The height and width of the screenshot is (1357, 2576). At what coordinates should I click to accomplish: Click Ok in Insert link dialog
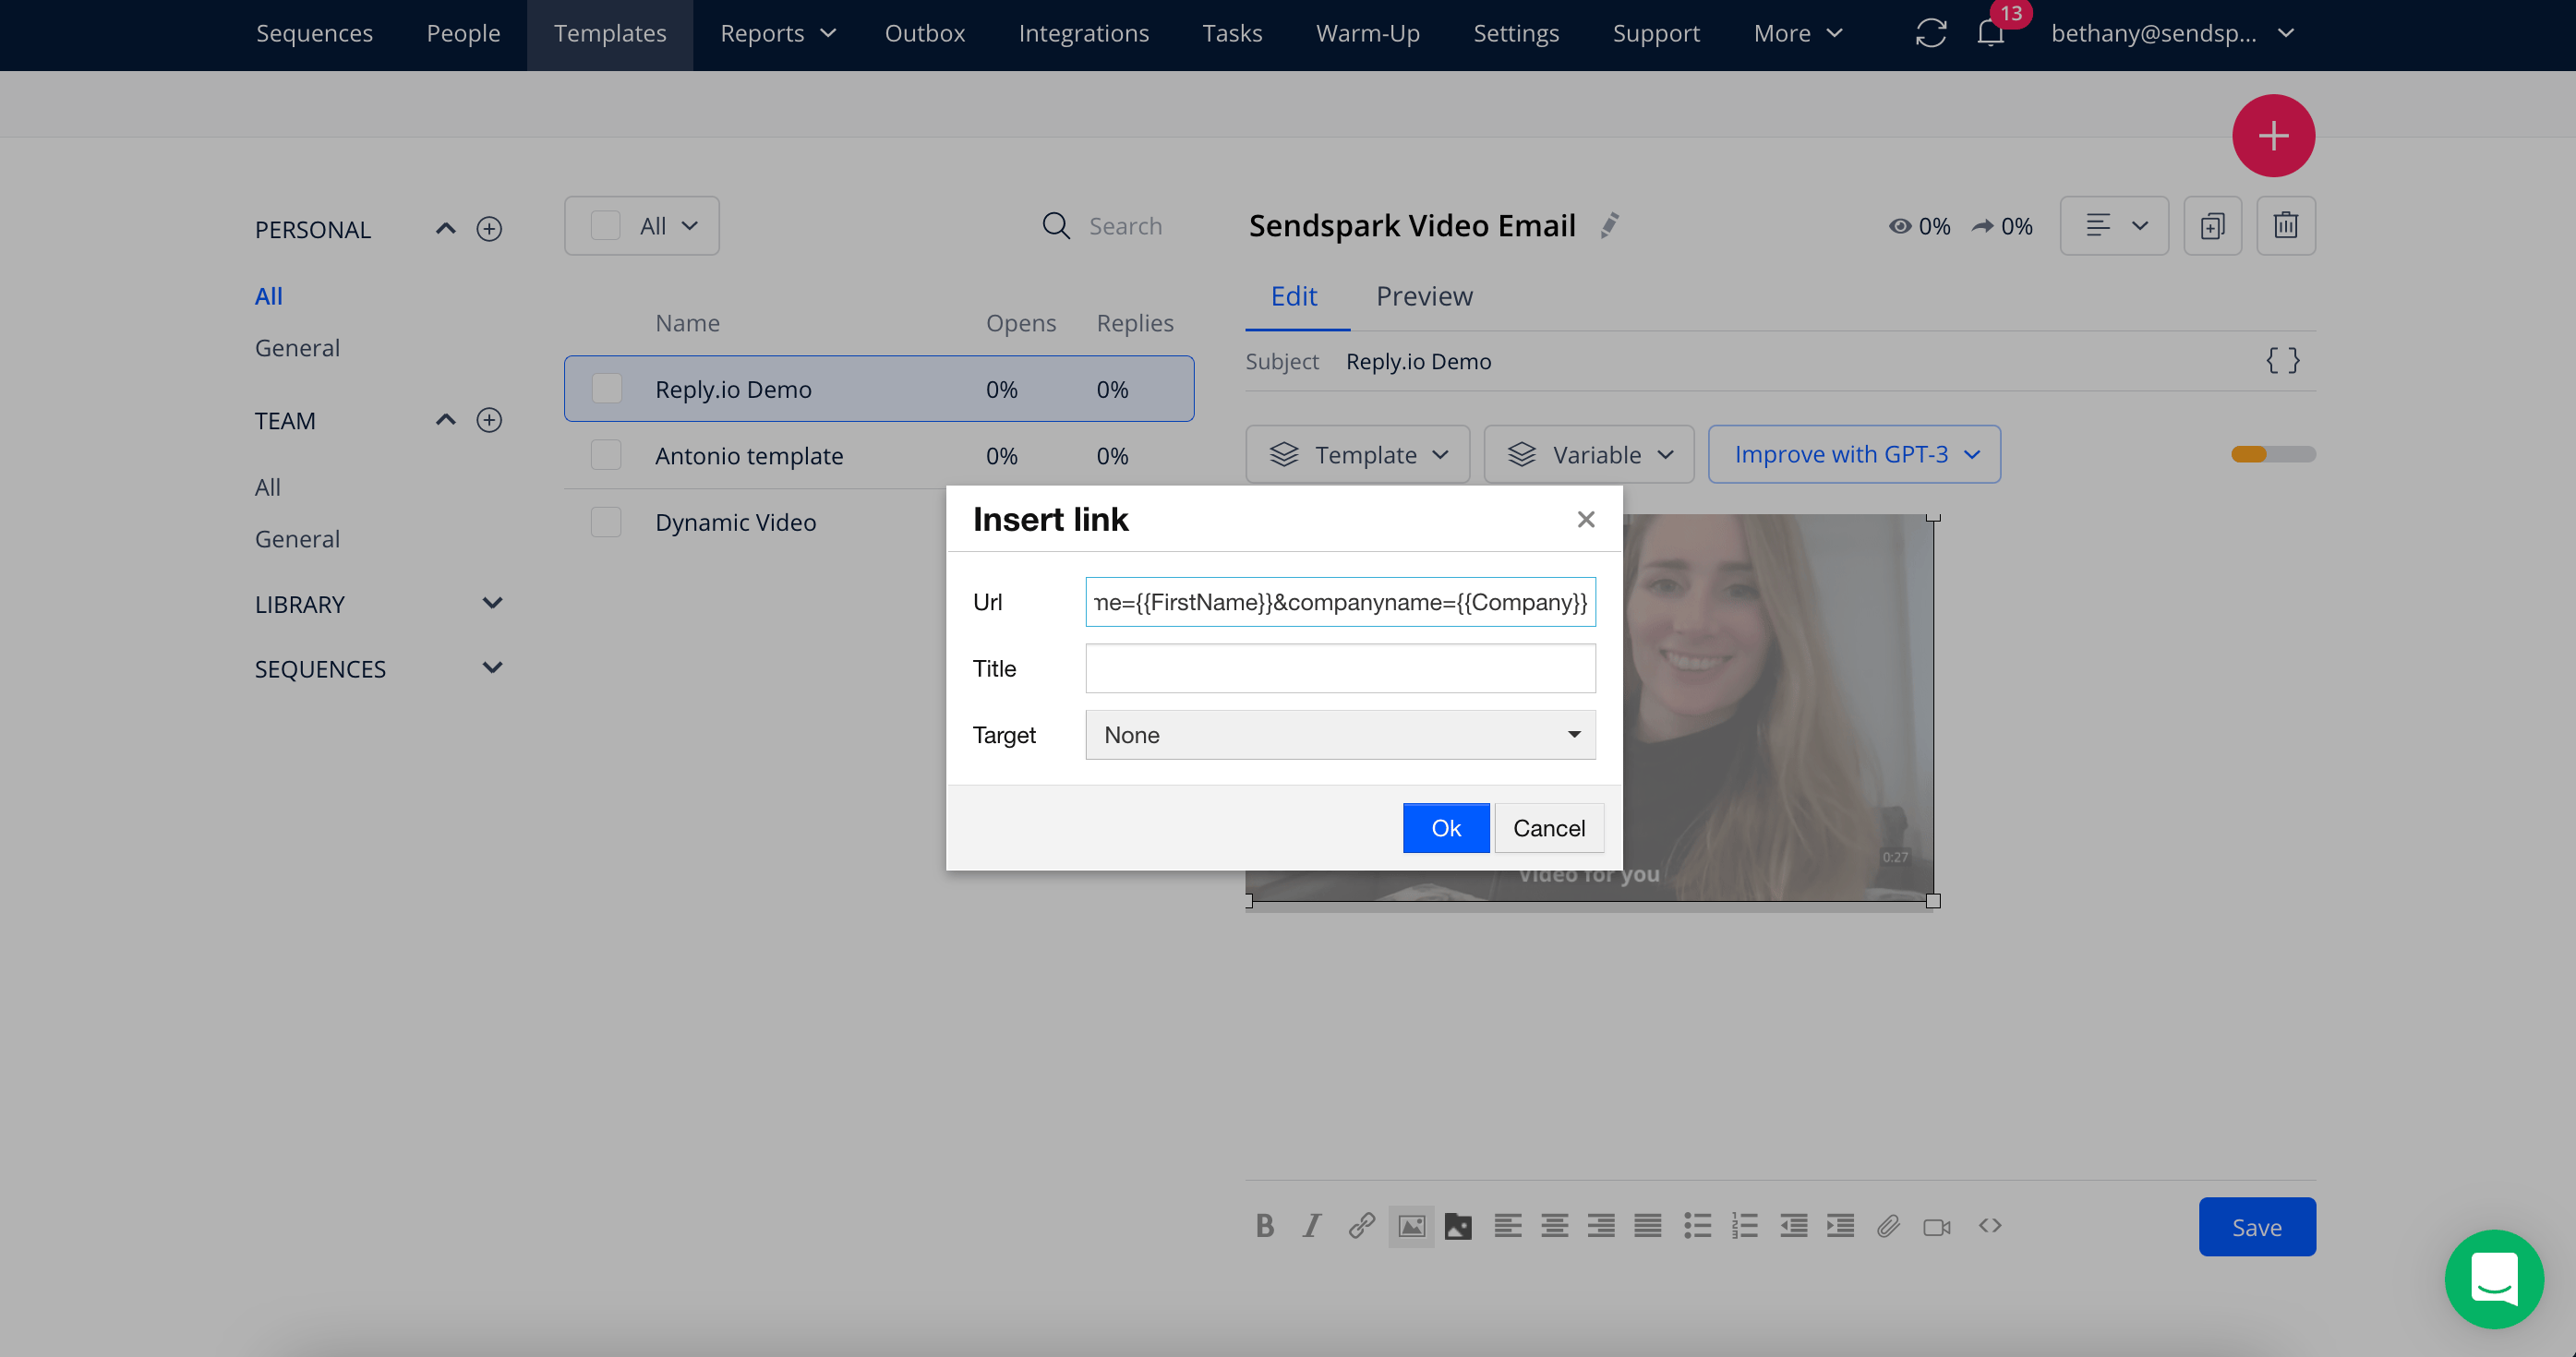(1446, 828)
